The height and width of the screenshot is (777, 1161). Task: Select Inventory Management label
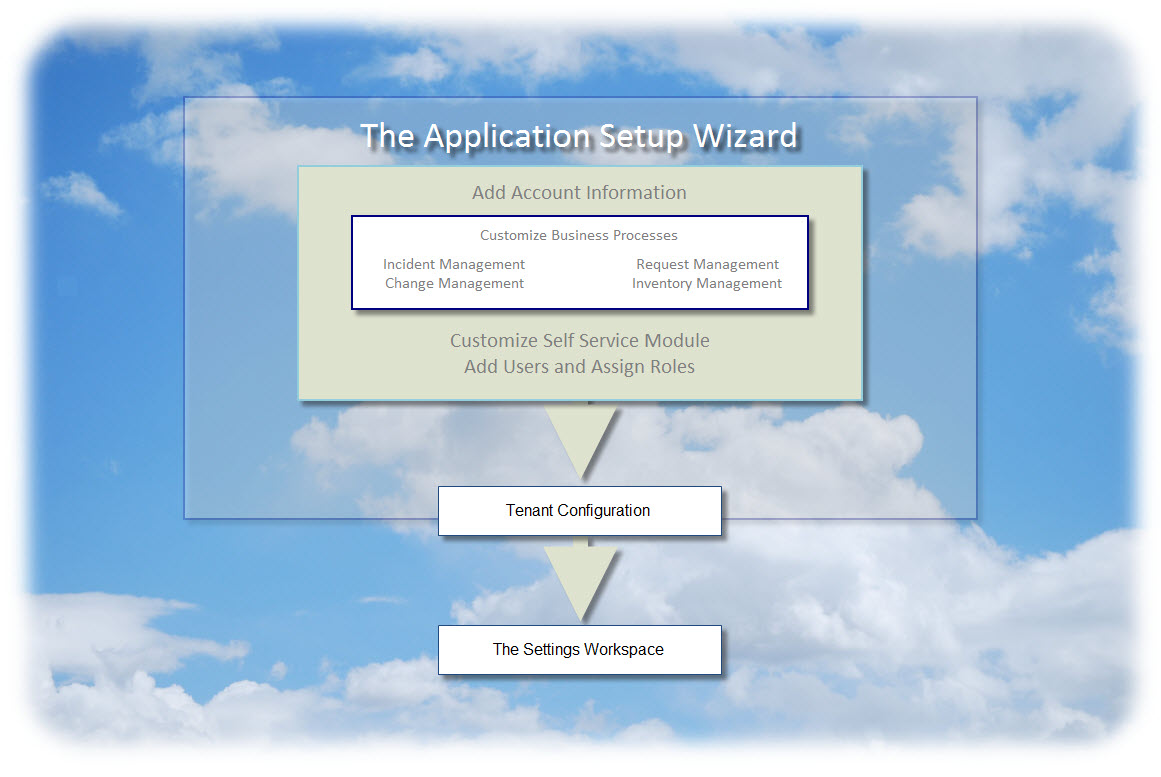tap(706, 284)
